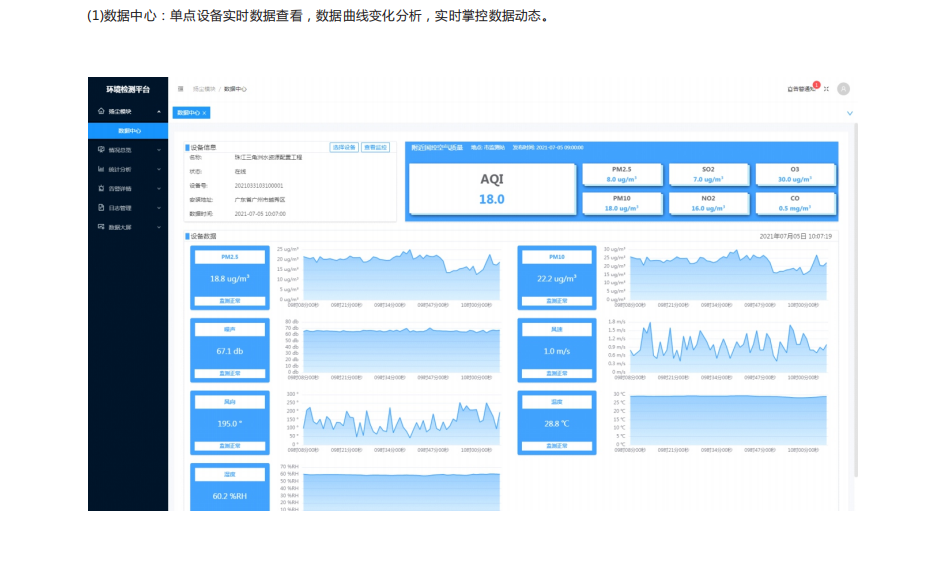
Task: Click the data time 2021-07-05 10:07:00
Action: pos(260,214)
